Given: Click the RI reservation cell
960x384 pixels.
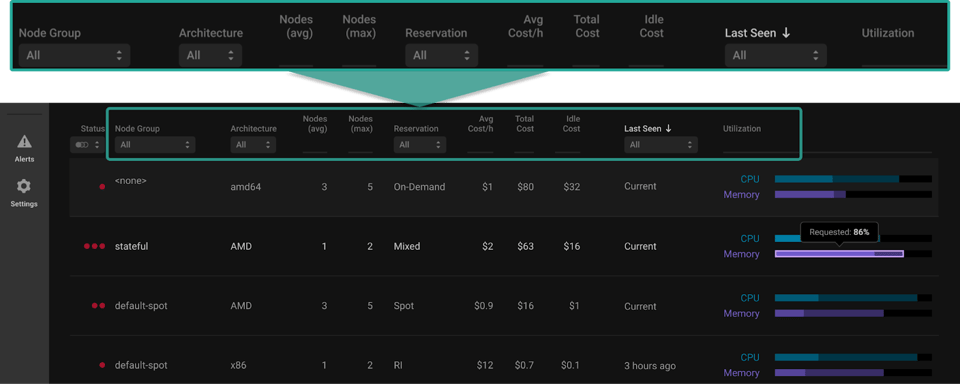Looking at the screenshot, I should pyautogui.click(x=399, y=365).
